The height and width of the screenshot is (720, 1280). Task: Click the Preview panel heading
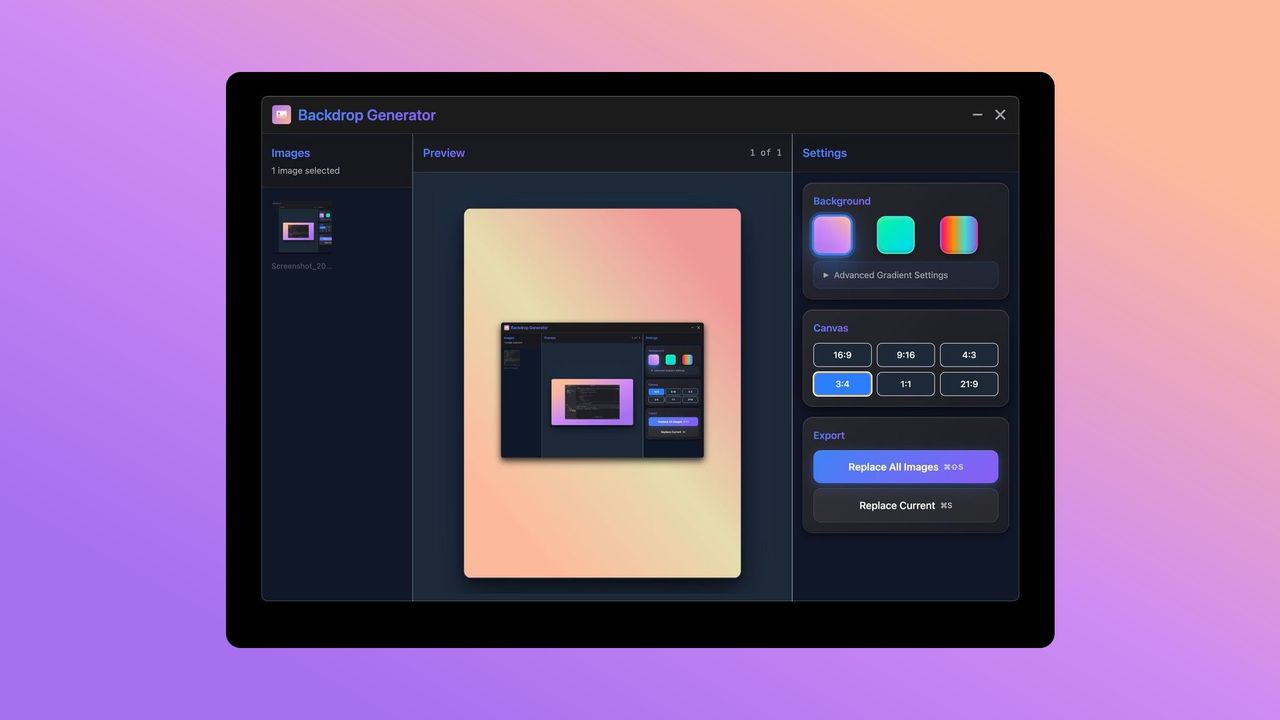coord(444,153)
